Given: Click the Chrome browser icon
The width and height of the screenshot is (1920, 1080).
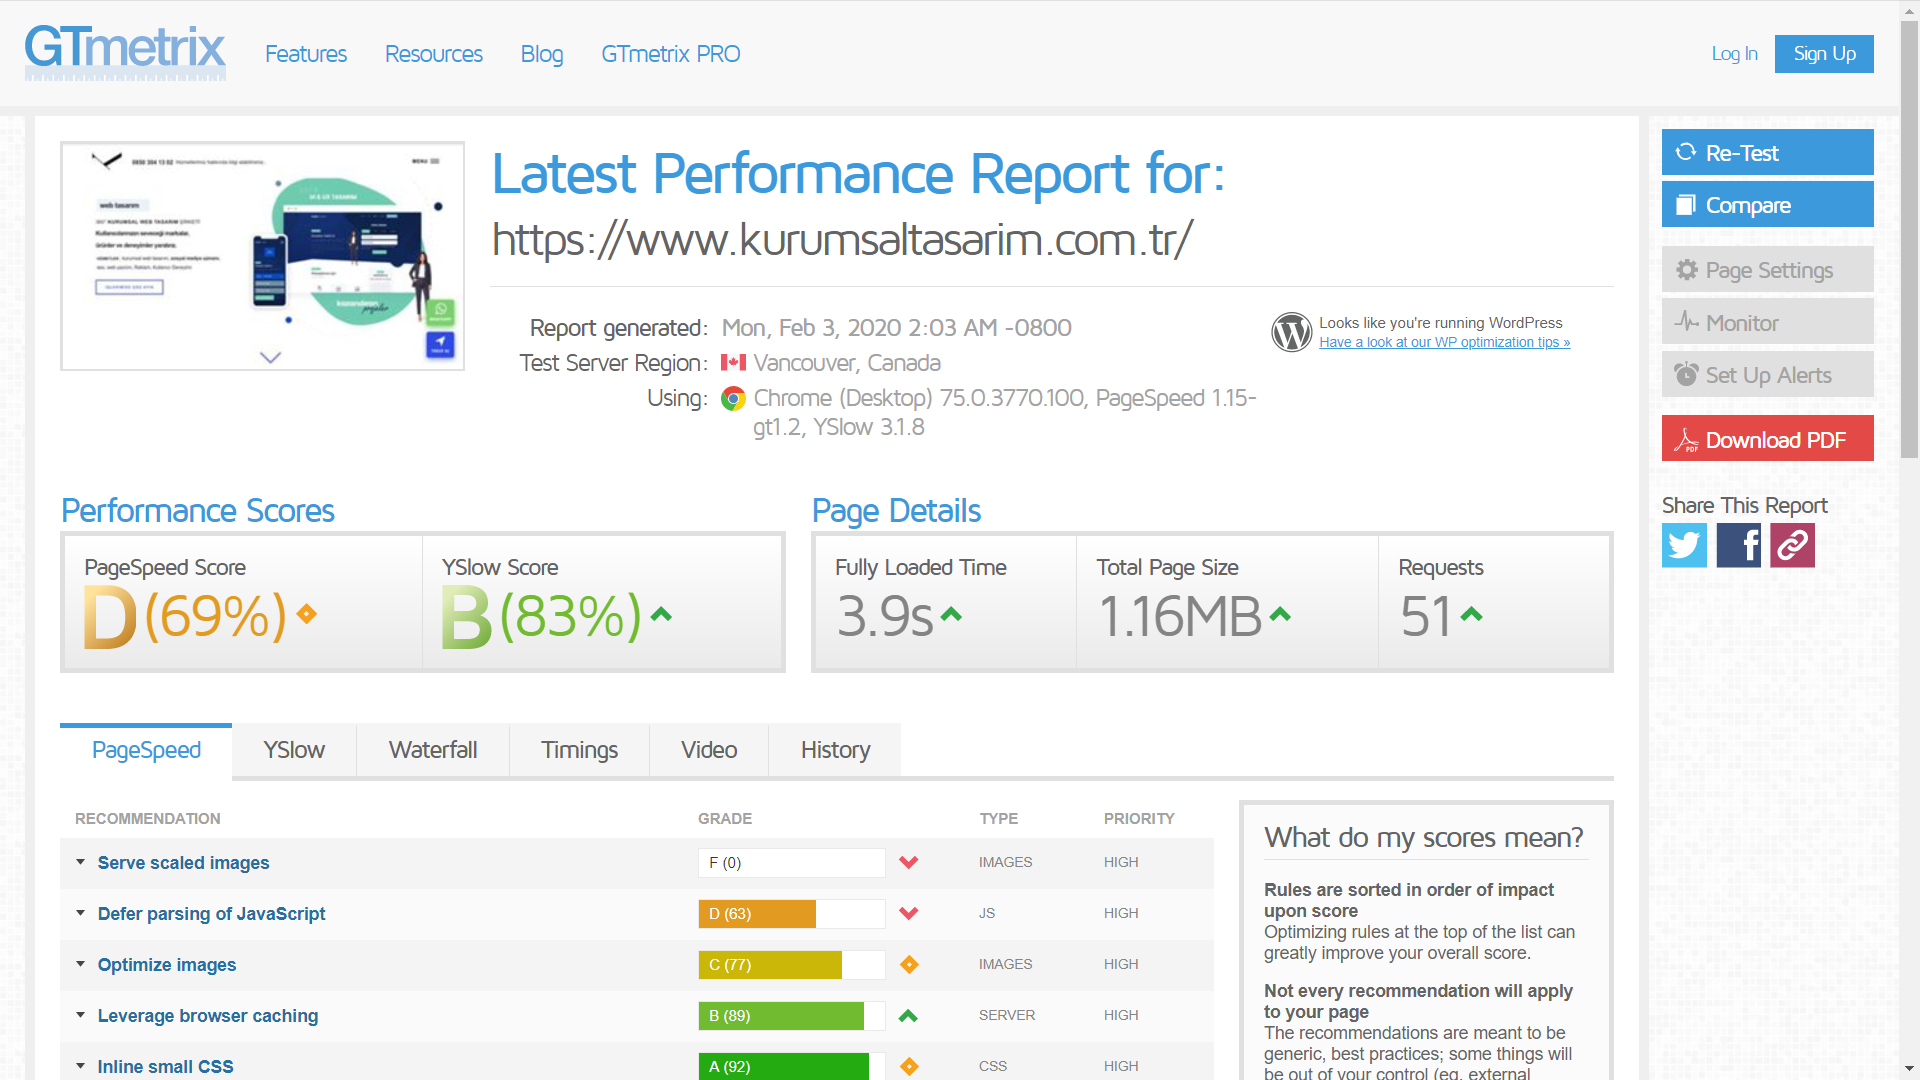Looking at the screenshot, I should pos(733,399).
